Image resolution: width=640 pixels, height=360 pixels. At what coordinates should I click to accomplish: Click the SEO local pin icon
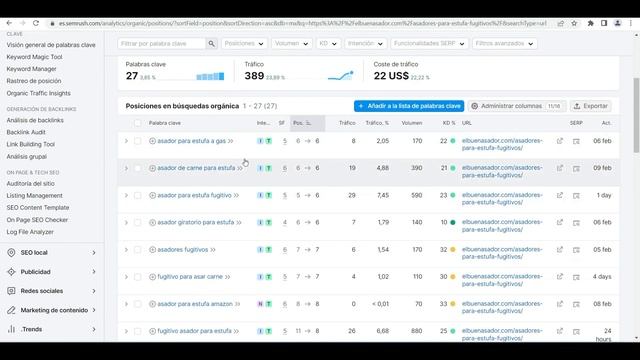pos(11,253)
